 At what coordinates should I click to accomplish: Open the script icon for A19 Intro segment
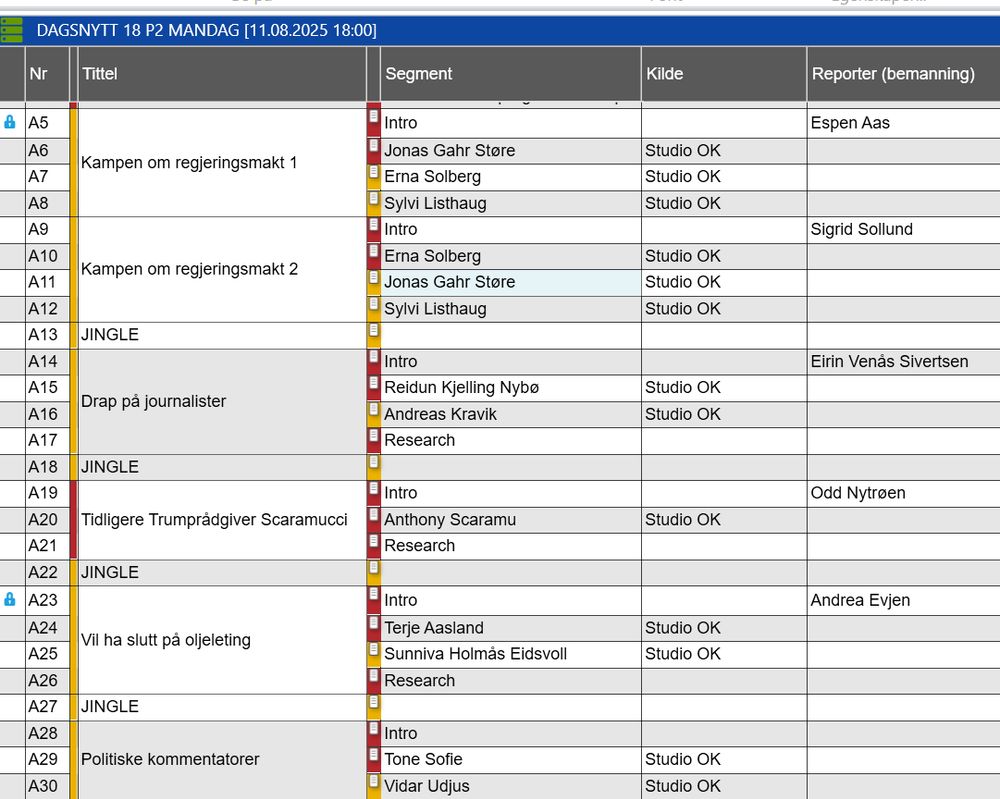click(x=374, y=488)
